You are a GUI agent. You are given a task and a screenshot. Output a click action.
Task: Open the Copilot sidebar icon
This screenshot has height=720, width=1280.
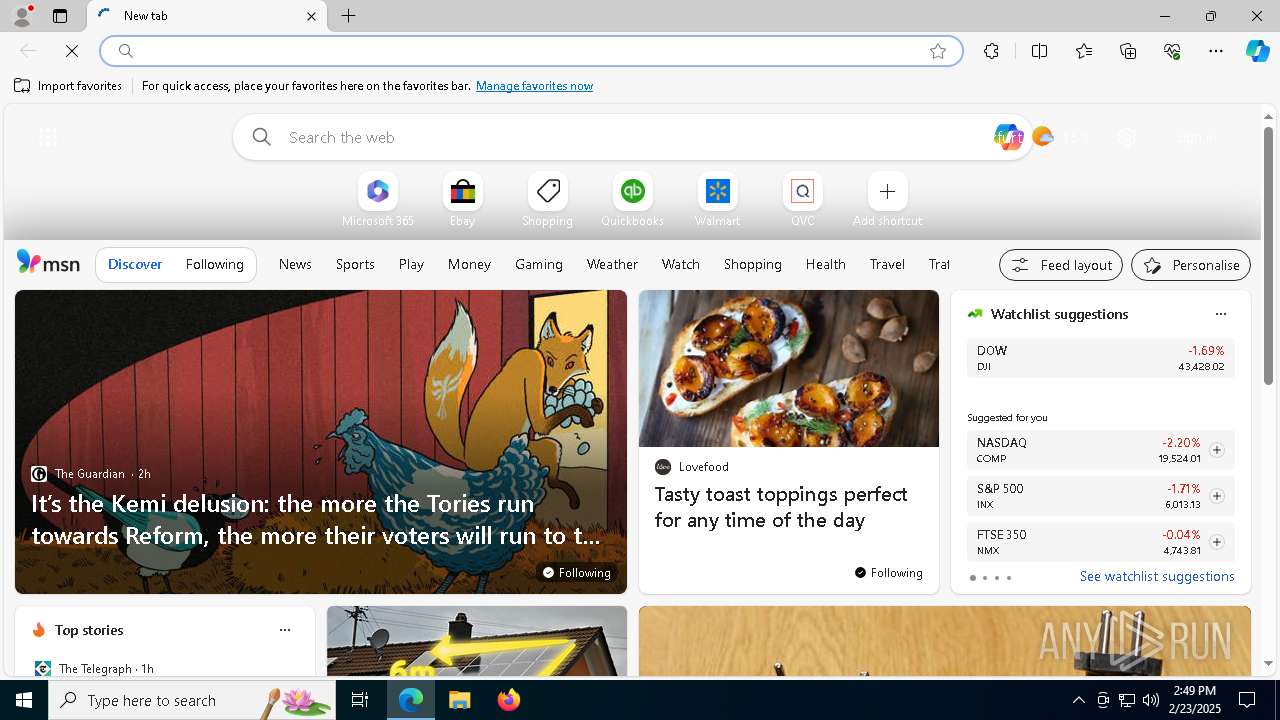point(1257,51)
